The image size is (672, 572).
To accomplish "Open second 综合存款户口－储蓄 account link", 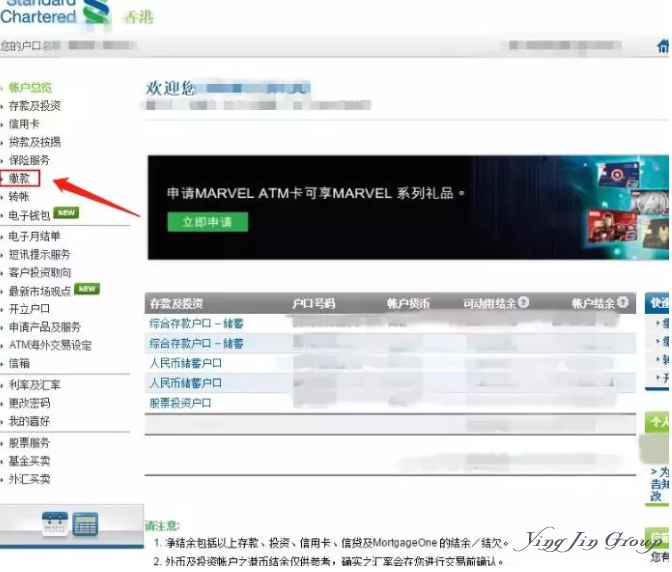I will [196, 343].
